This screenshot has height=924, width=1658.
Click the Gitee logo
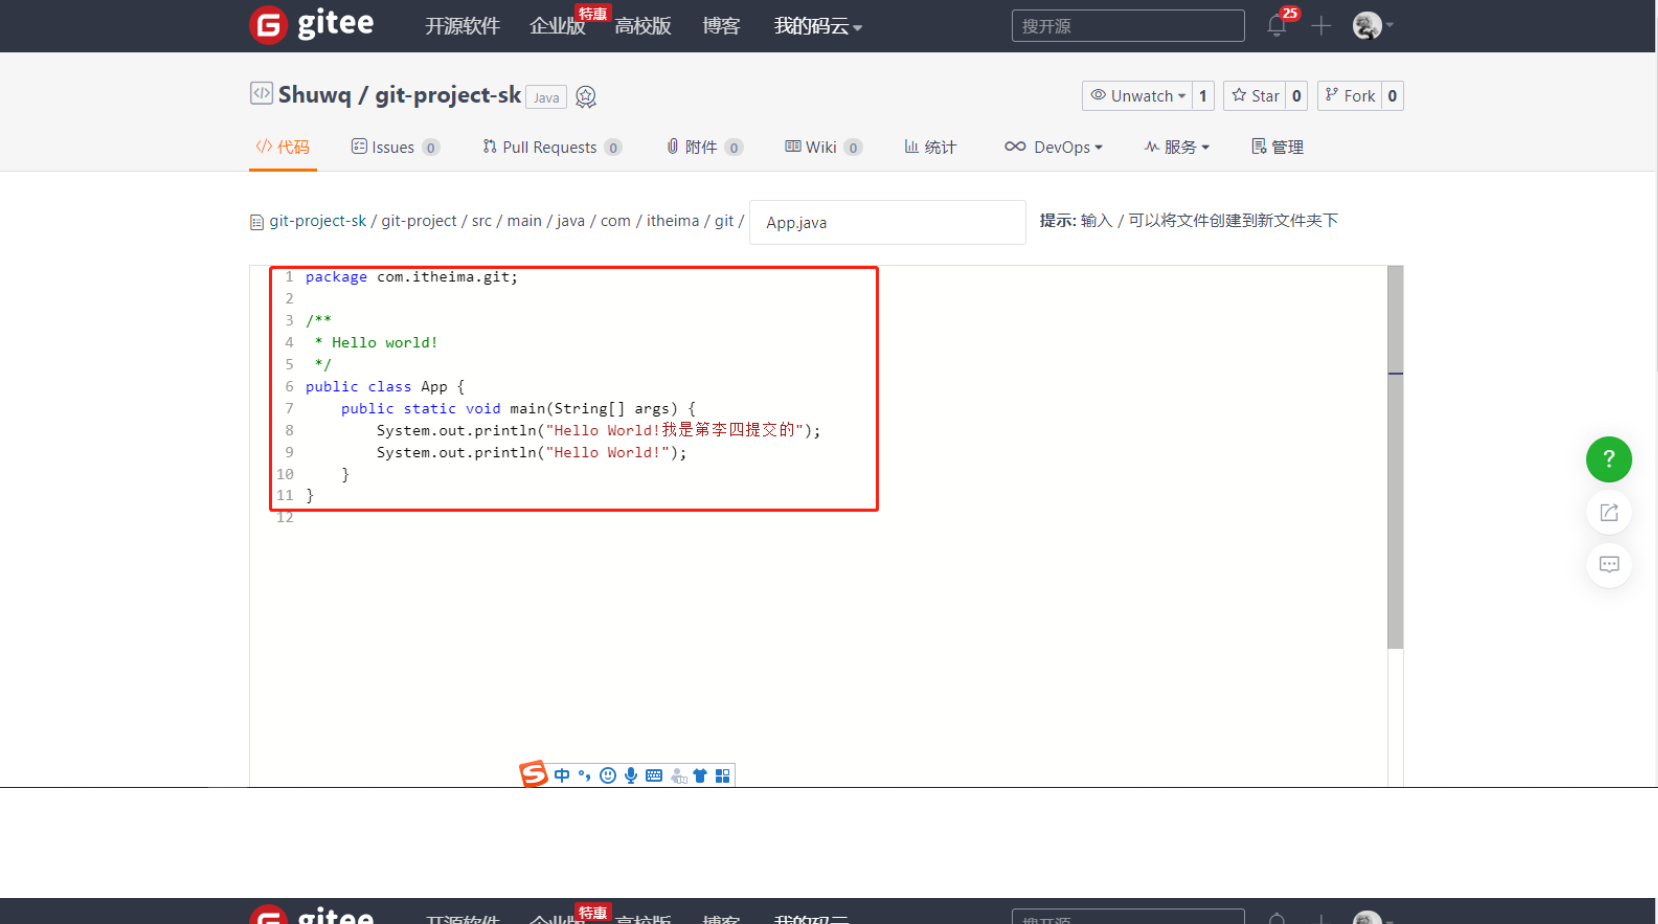click(311, 25)
